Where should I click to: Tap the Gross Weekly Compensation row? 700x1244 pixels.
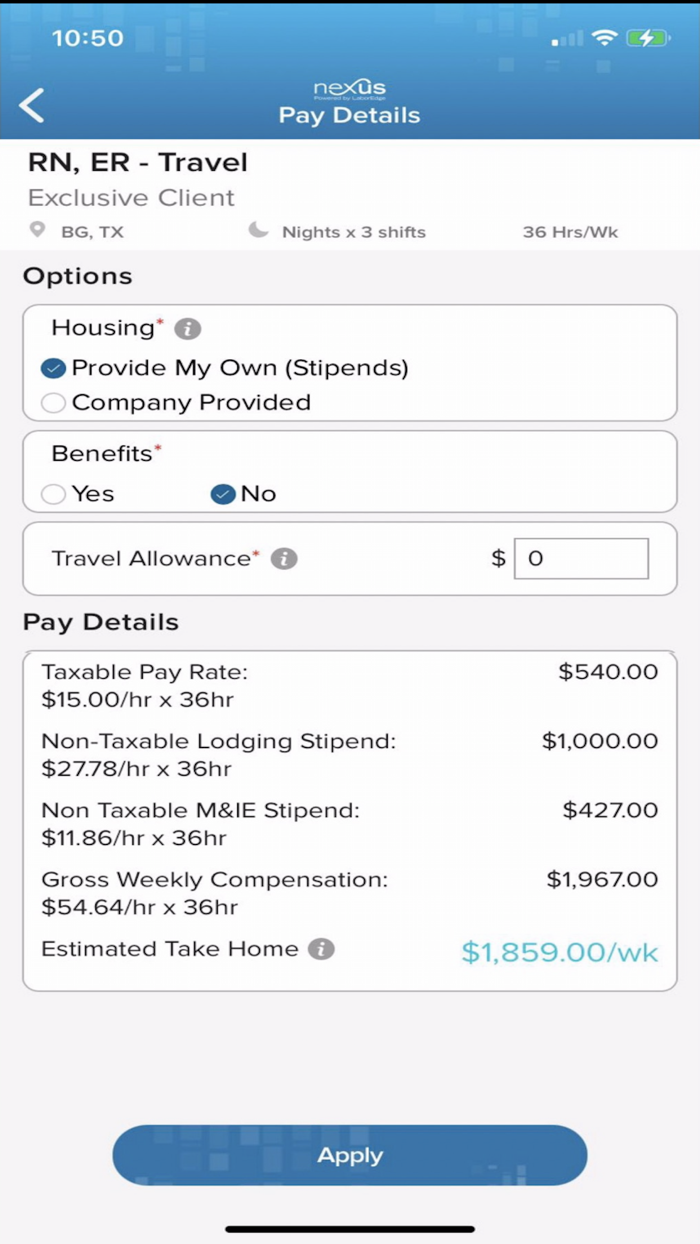pos(349,894)
